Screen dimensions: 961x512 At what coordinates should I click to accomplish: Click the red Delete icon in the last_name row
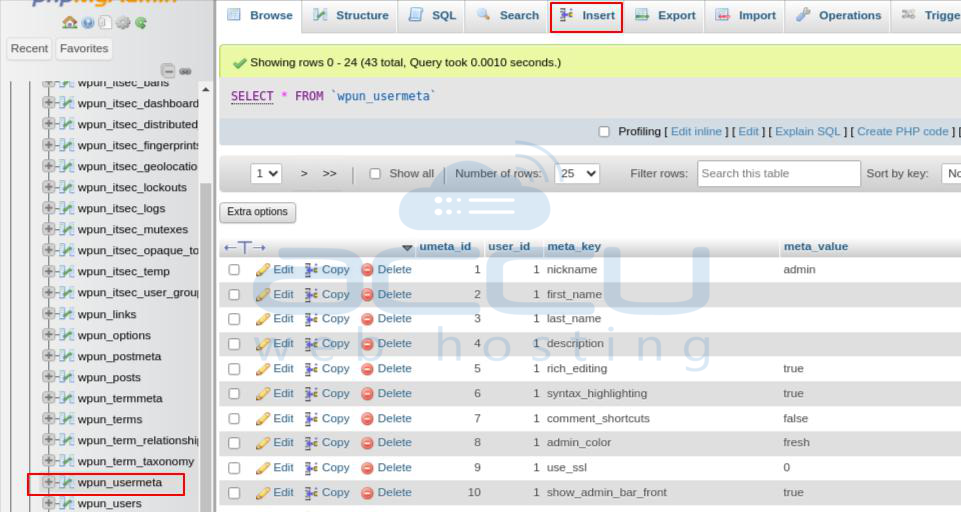[x=367, y=319]
